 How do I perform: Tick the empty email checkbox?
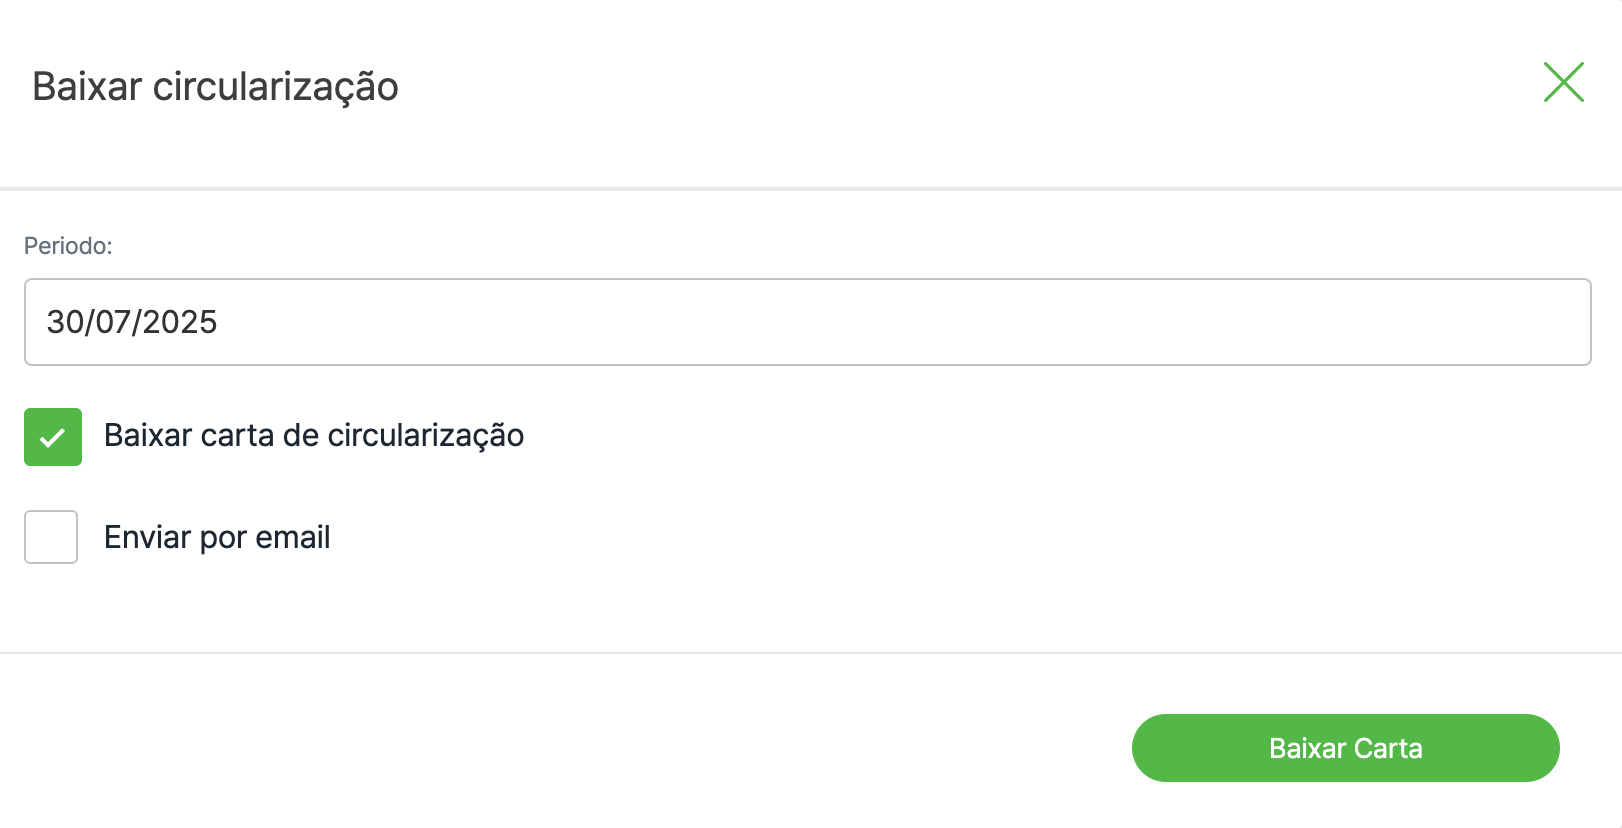(x=51, y=537)
